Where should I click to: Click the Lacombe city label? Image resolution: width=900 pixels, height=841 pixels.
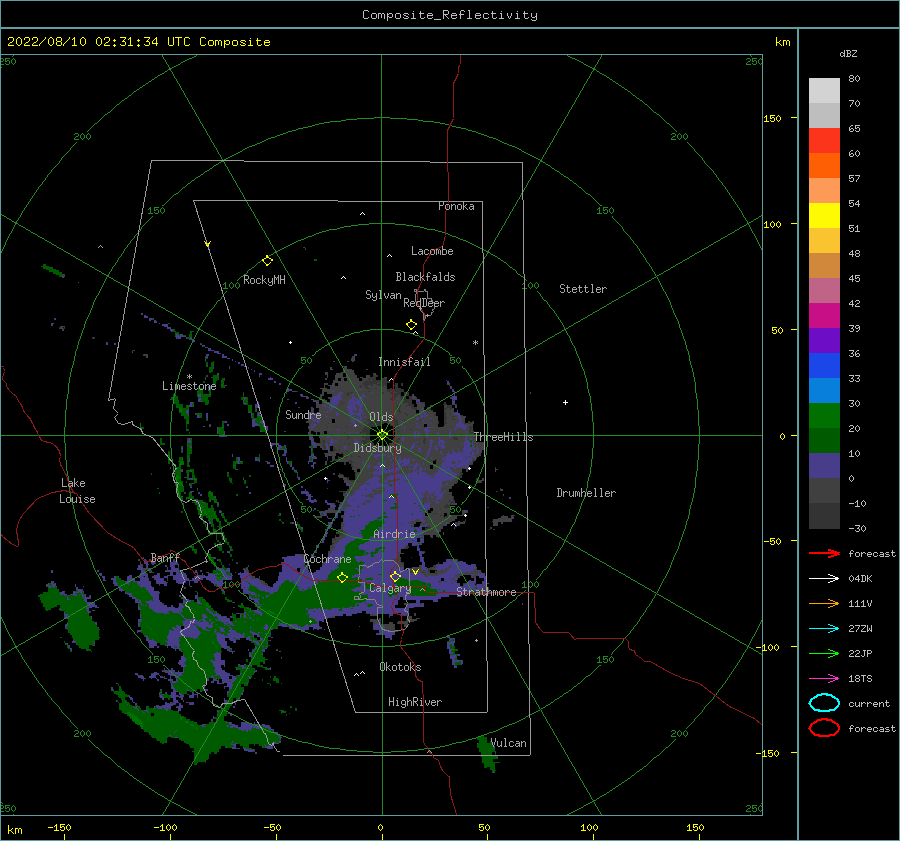(432, 251)
